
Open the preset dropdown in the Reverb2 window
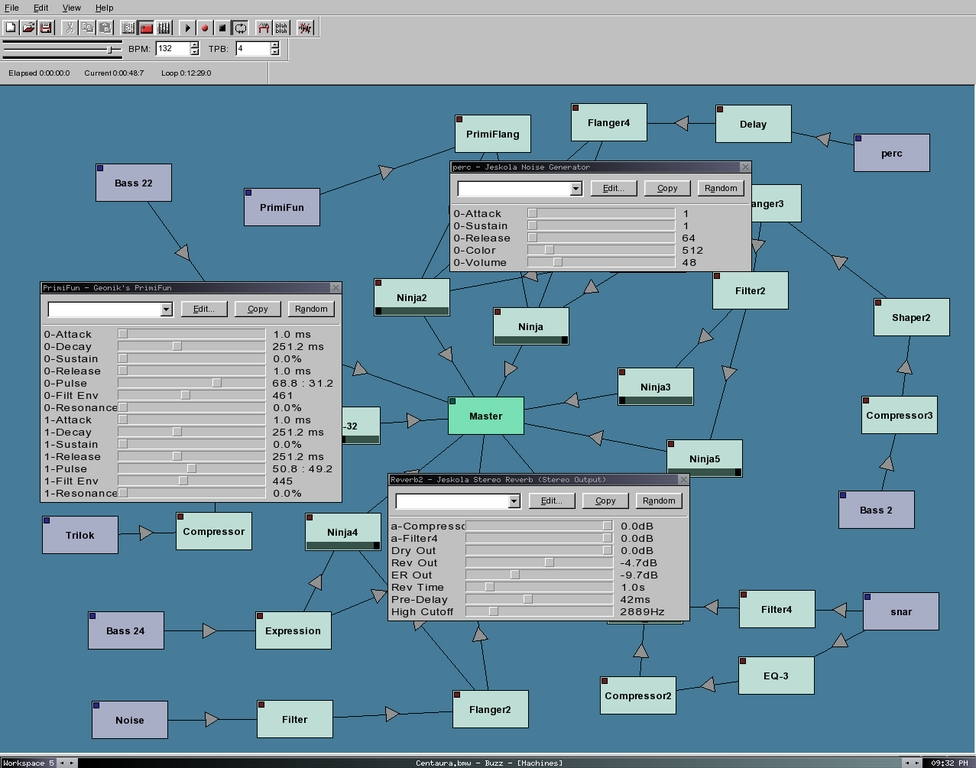[513, 500]
